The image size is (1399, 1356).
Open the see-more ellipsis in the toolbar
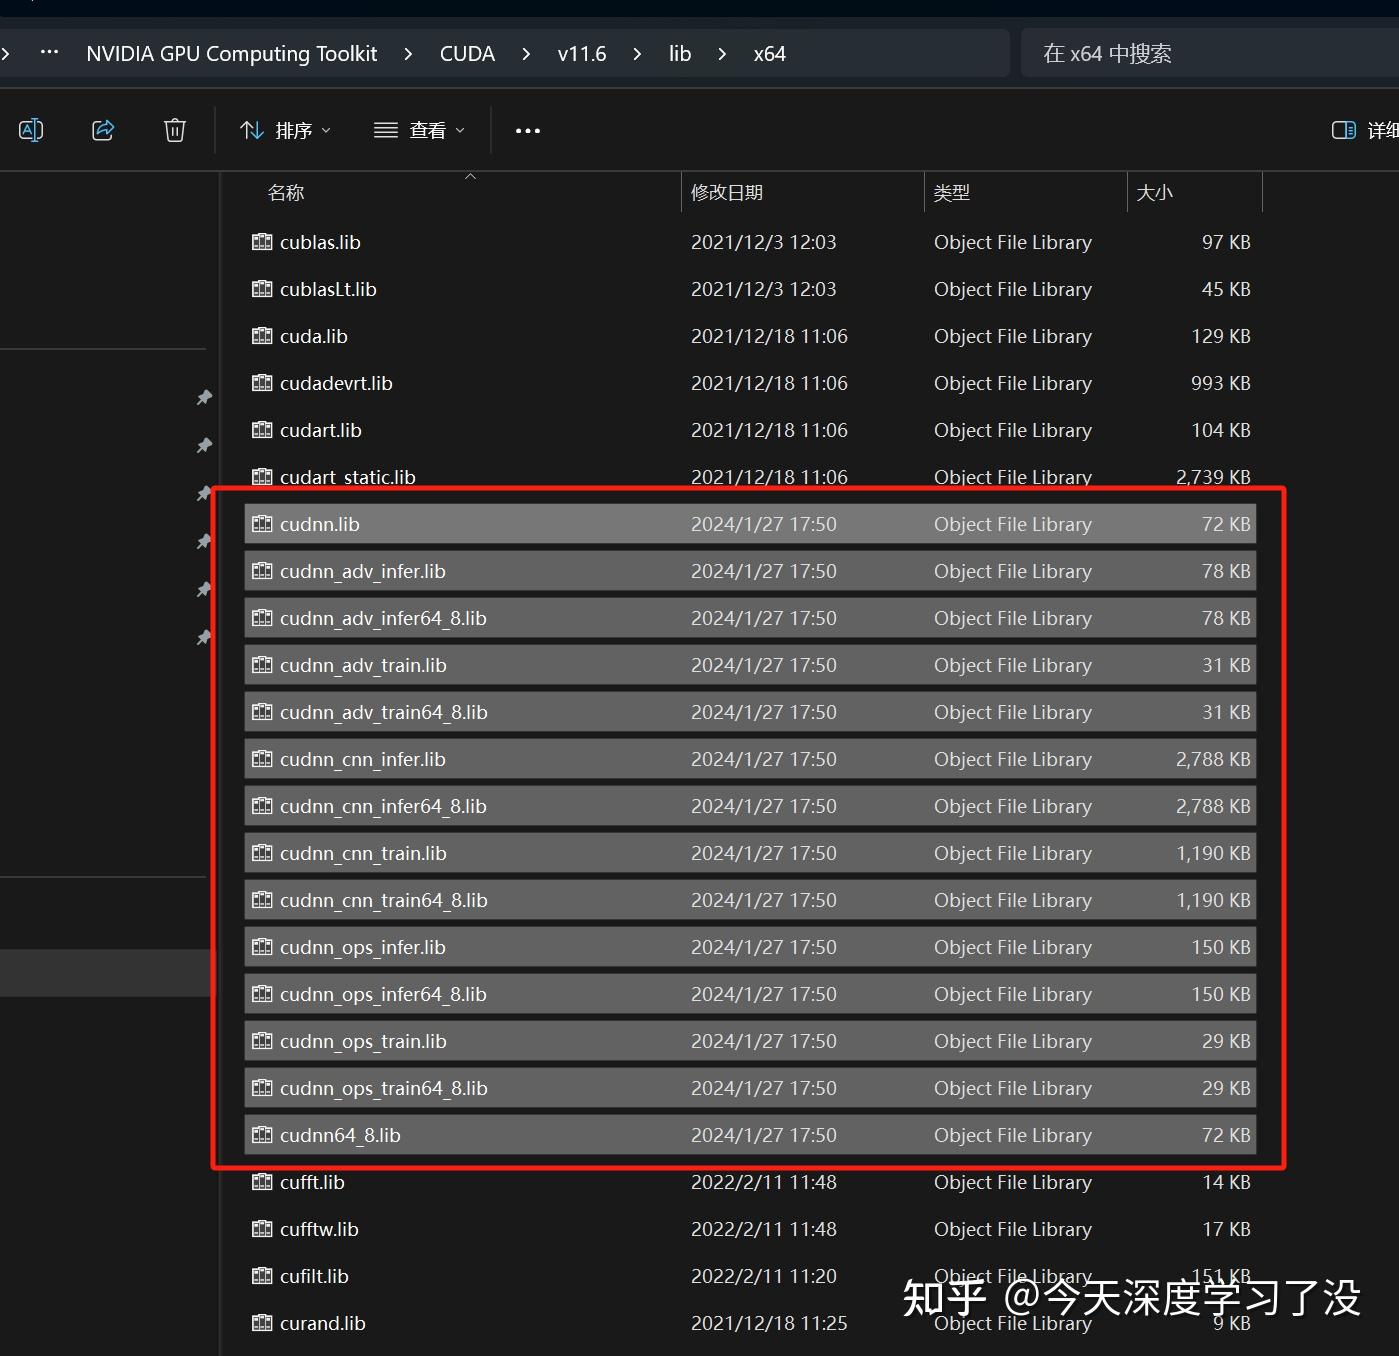click(x=527, y=129)
